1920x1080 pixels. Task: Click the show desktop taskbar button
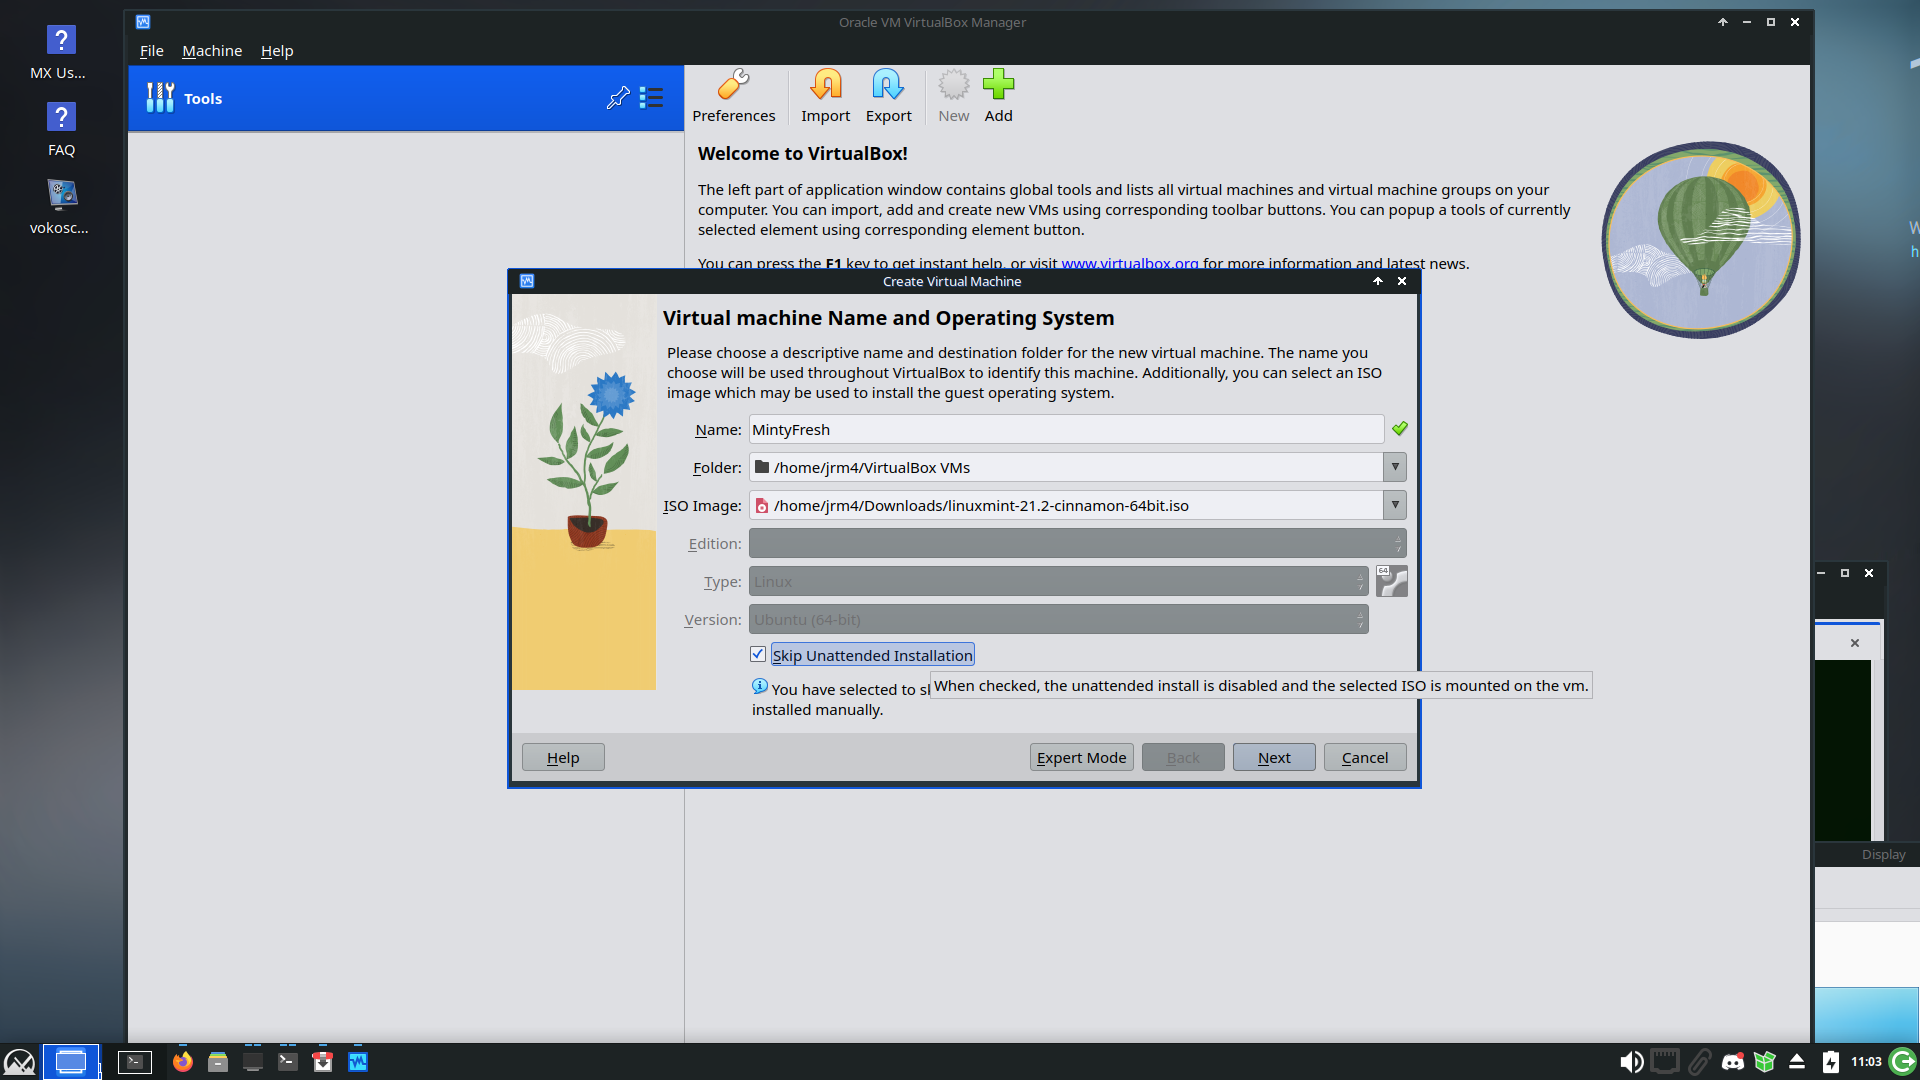click(71, 1062)
